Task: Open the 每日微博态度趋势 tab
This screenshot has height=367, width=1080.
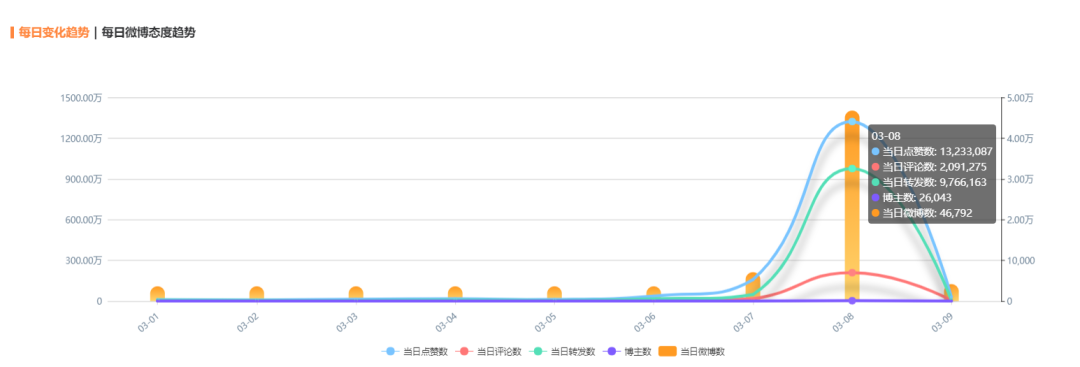Action: [148, 32]
